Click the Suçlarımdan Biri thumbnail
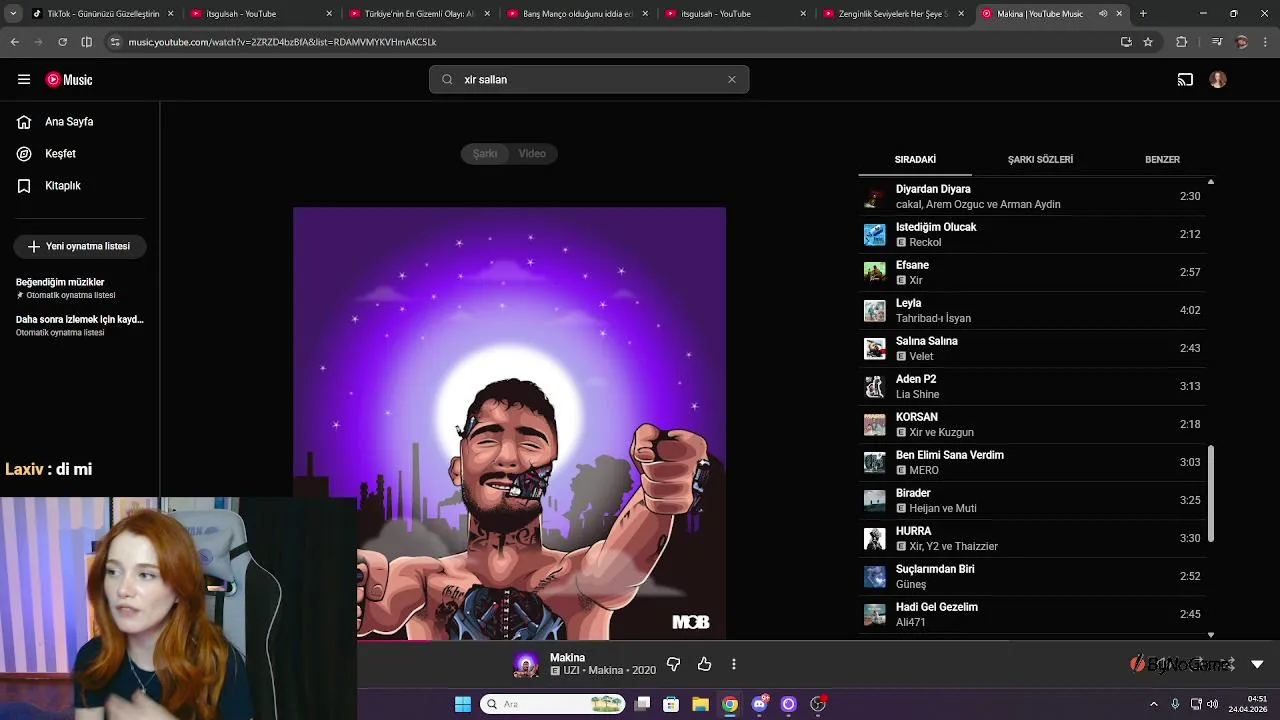Image resolution: width=1280 pixels, height=720 pixels. 875,576
